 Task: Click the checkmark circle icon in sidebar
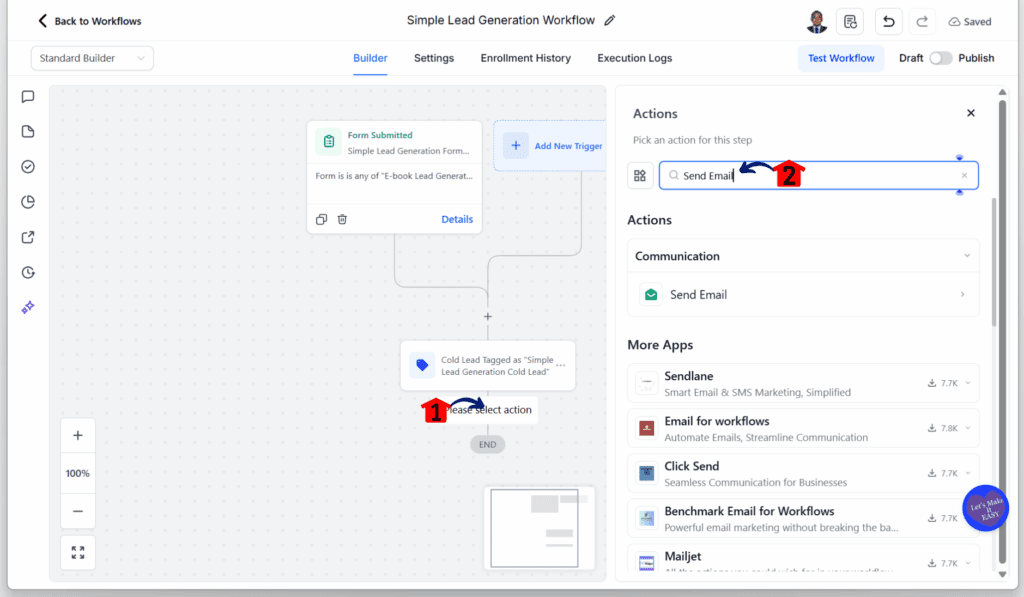(x=27, y=166)
